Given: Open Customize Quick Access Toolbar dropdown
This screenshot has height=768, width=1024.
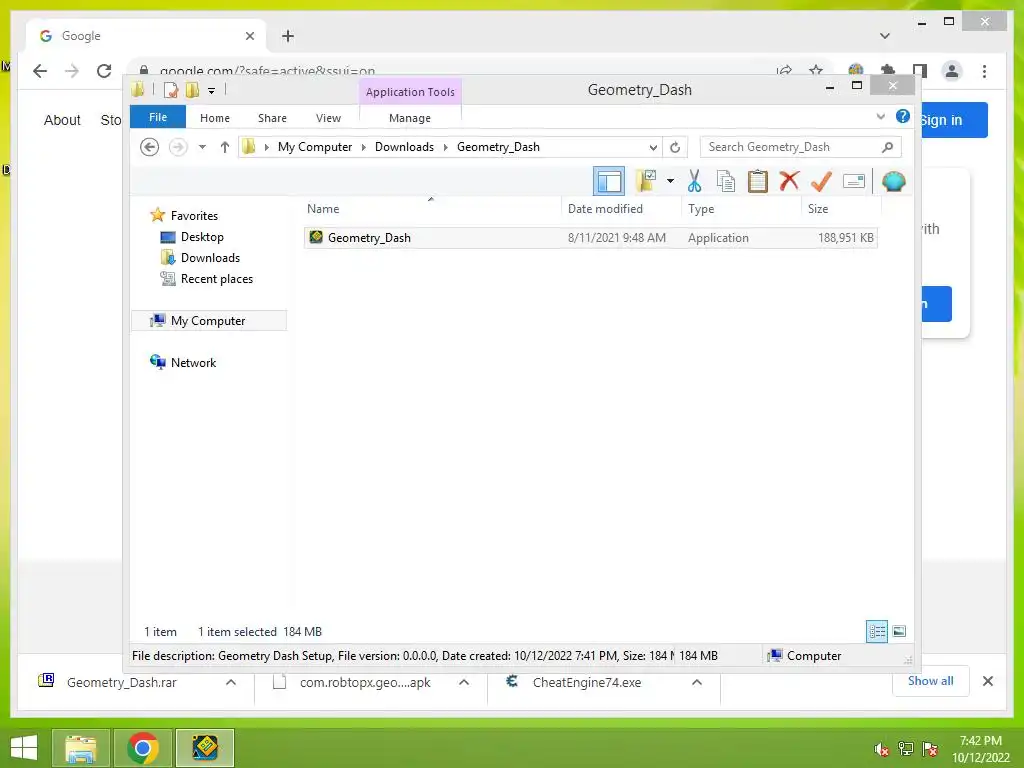Looking at the screenshot, I should point(212,91).
